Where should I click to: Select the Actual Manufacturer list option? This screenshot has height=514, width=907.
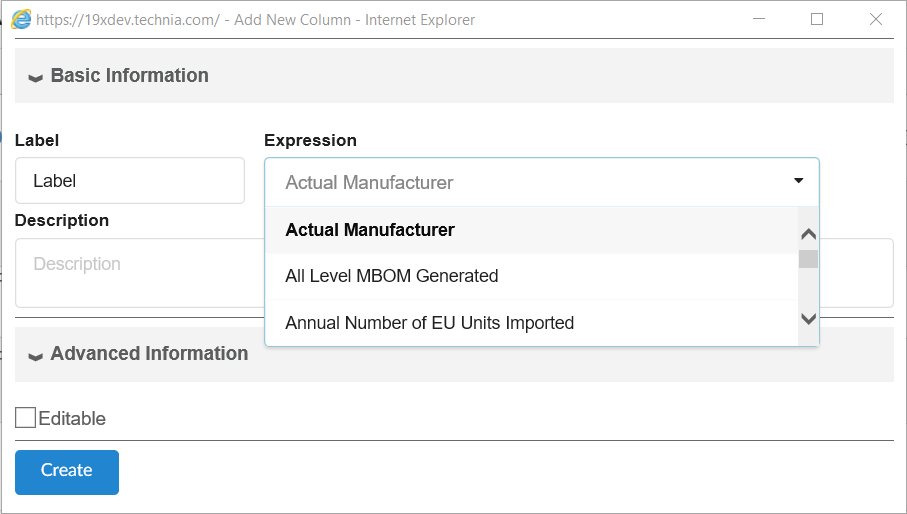point(370,230)
